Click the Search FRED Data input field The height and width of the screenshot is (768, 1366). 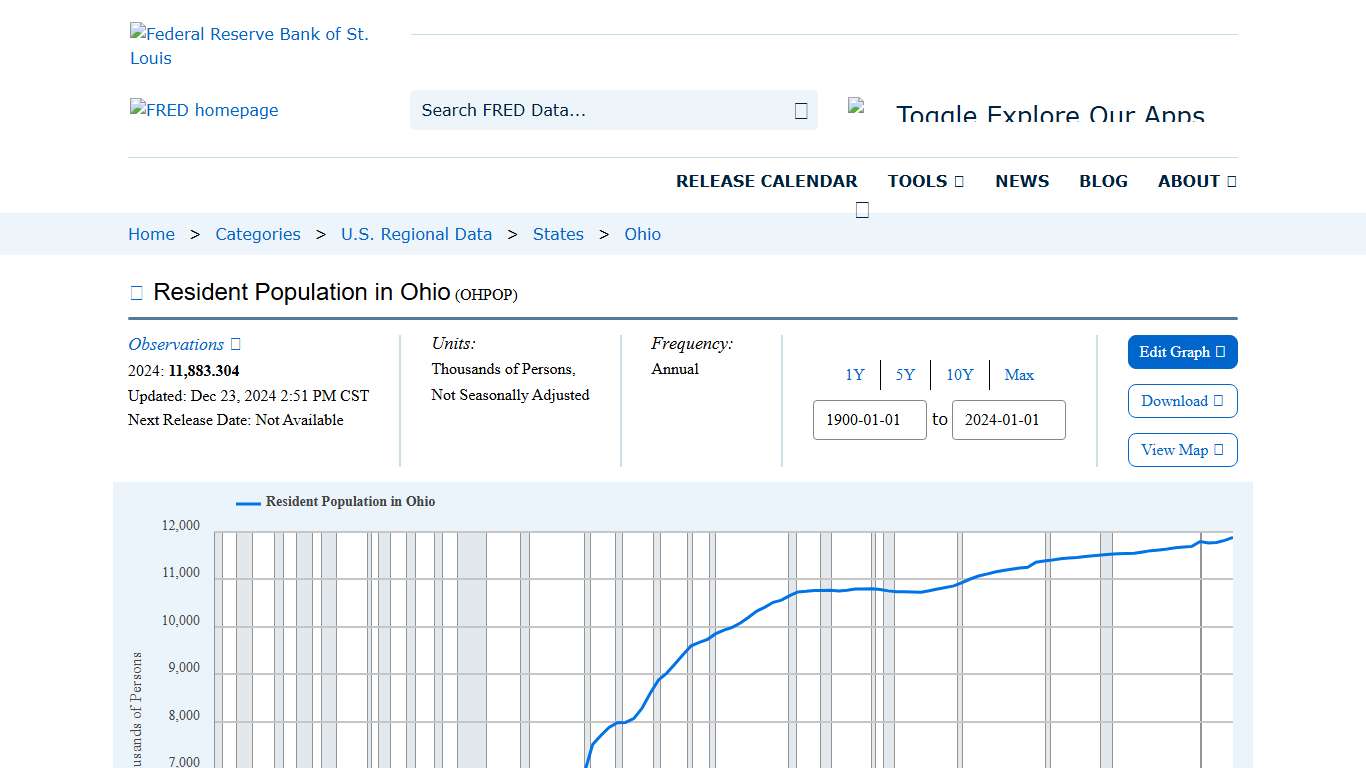[600, 110]
